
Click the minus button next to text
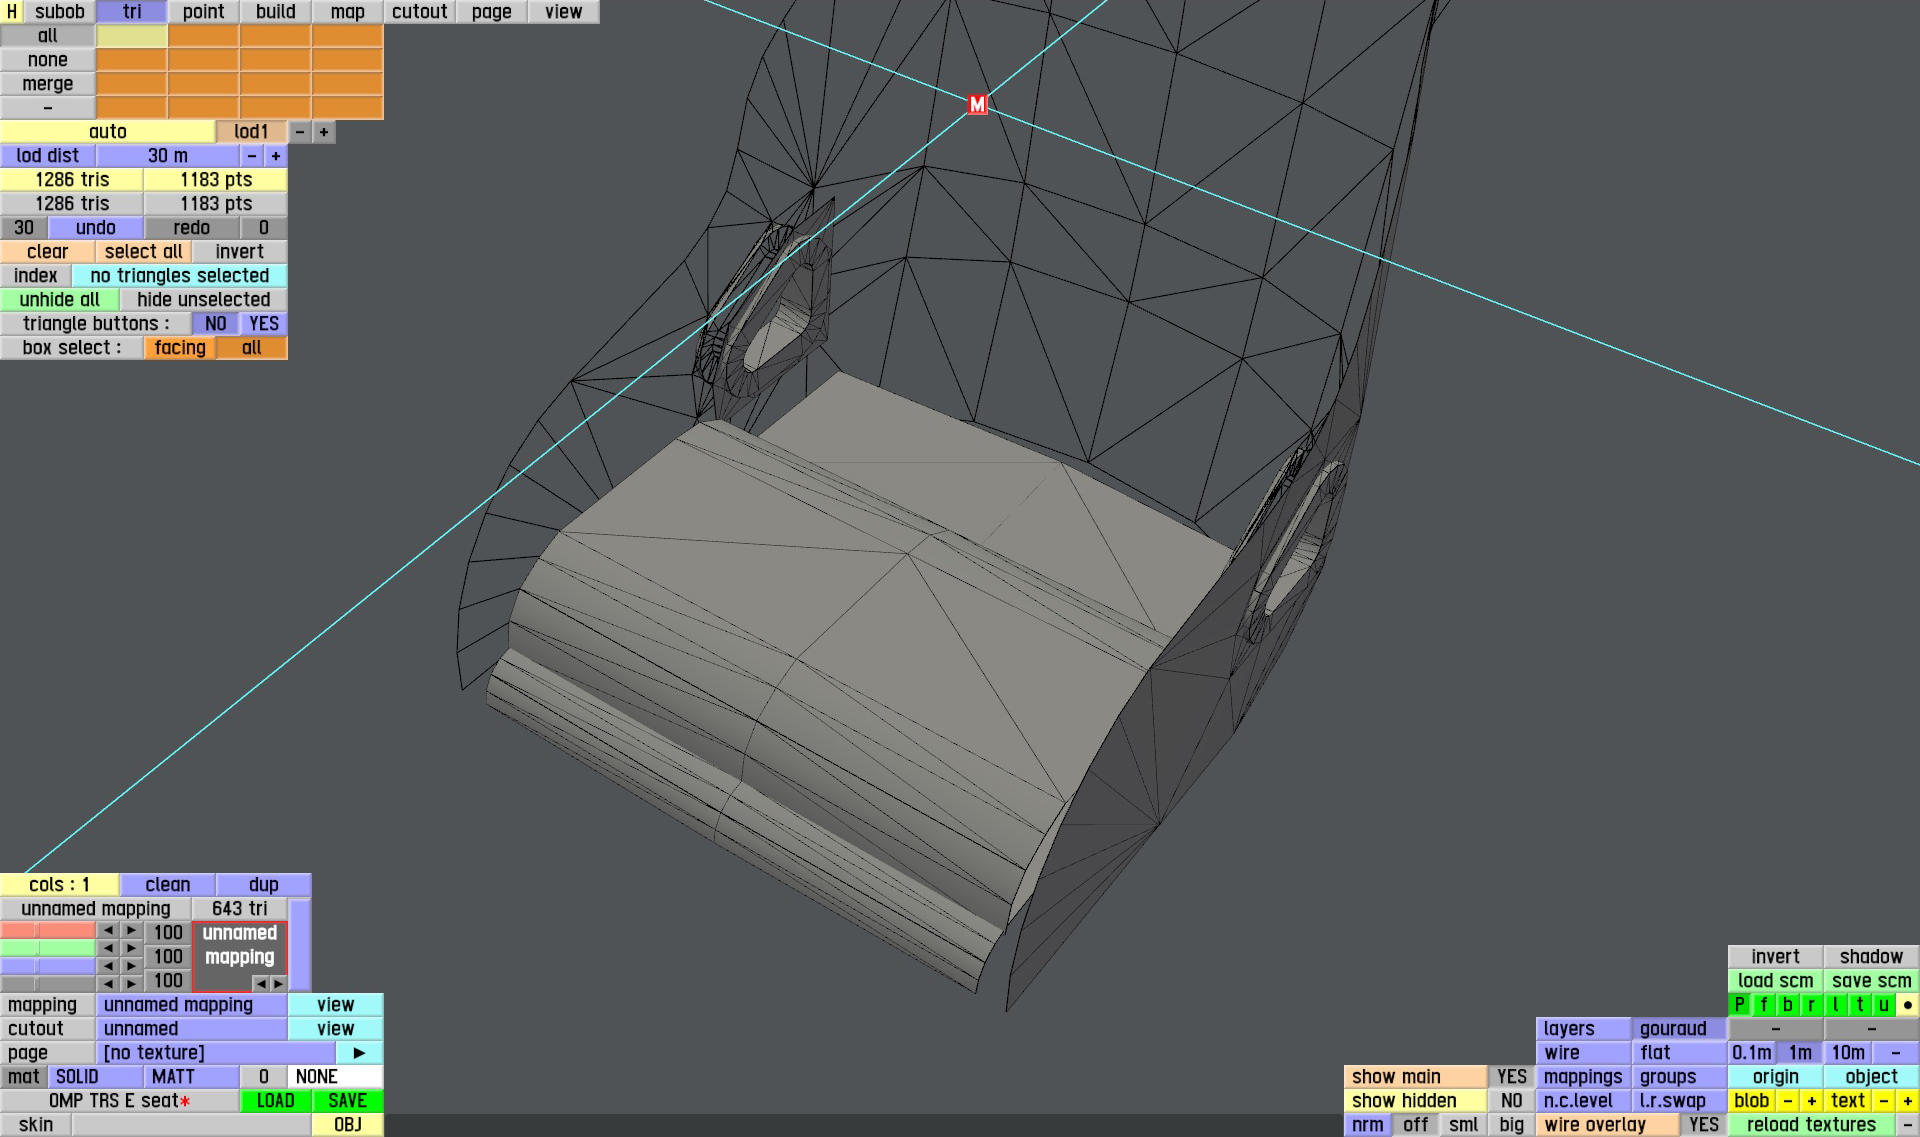point(1883,1101)
